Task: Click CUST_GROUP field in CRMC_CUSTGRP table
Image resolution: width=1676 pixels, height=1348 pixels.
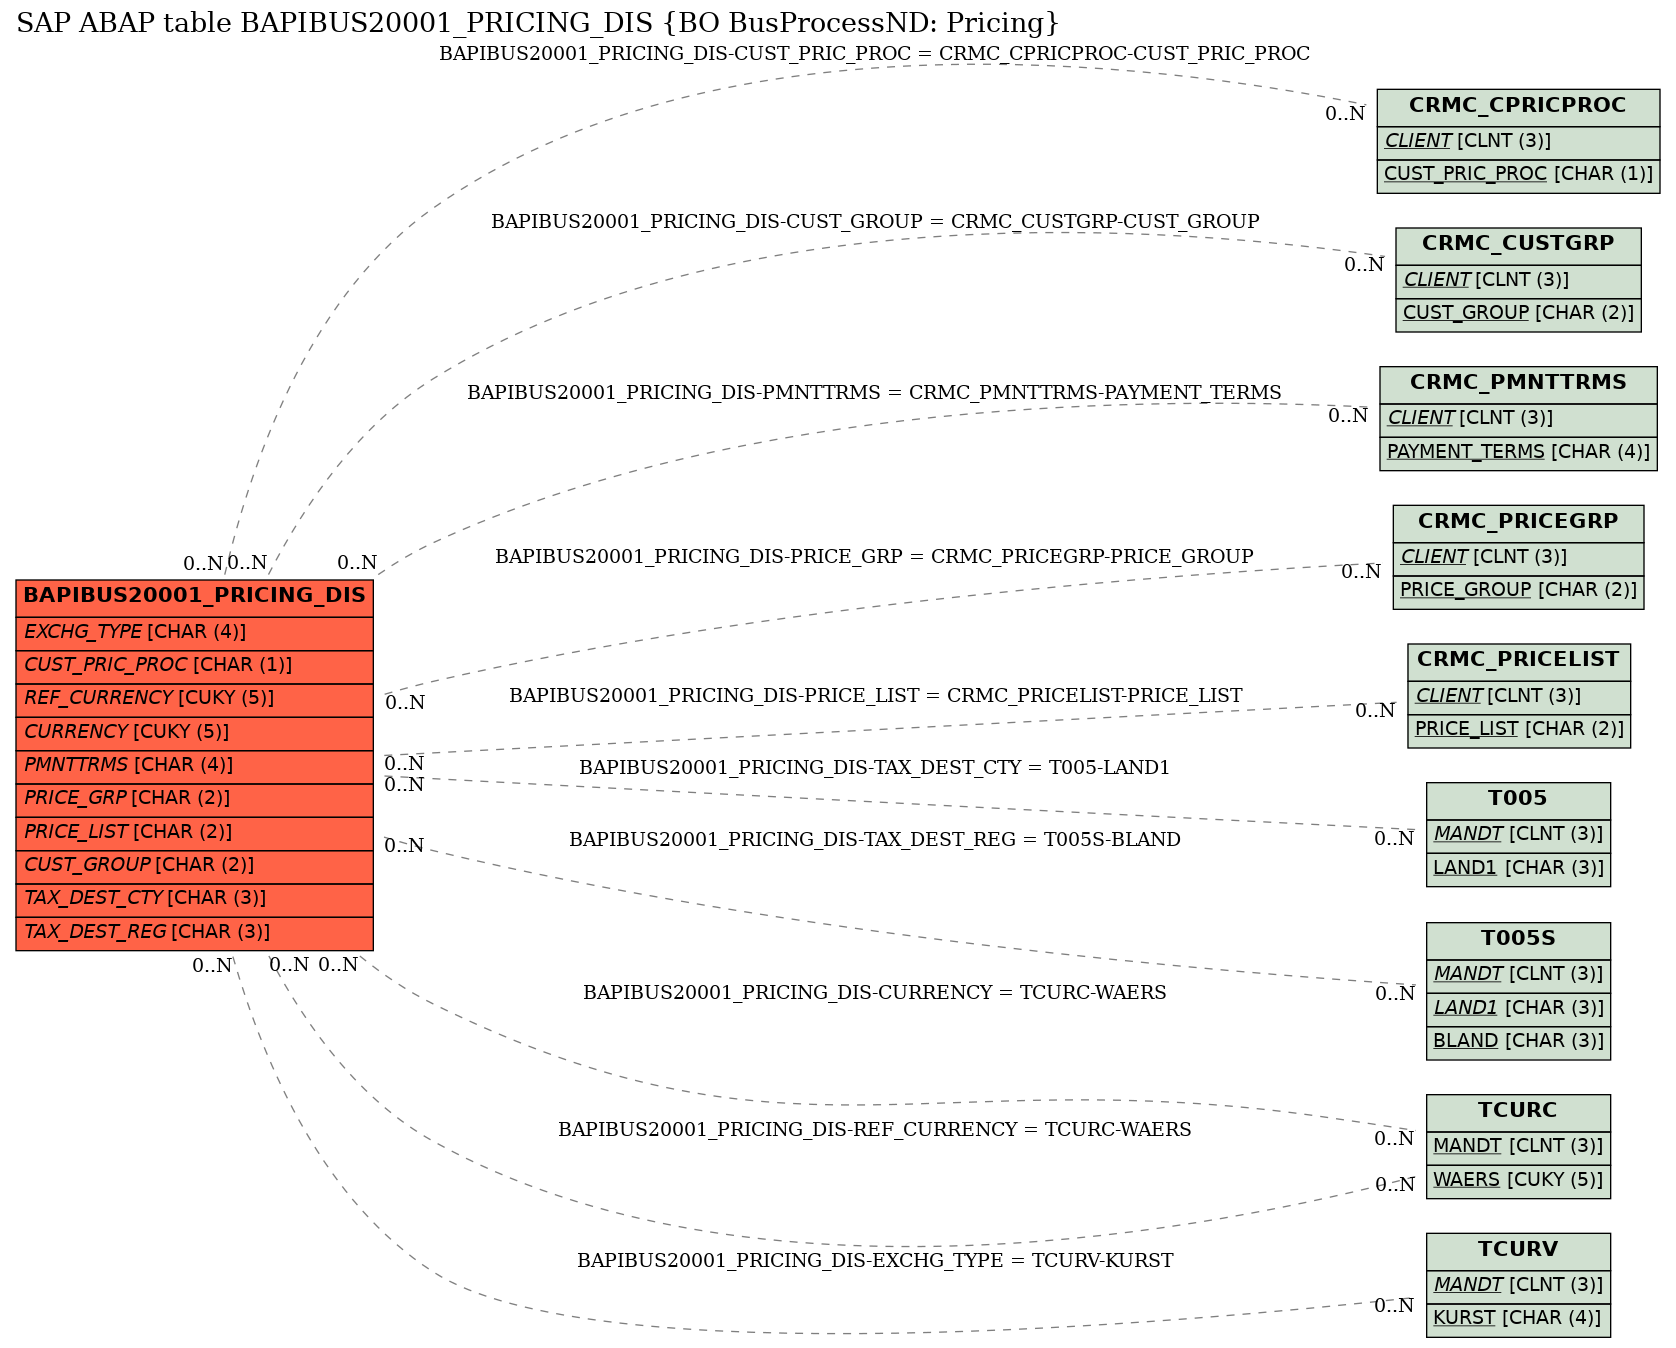Action: click(1518, 314)
